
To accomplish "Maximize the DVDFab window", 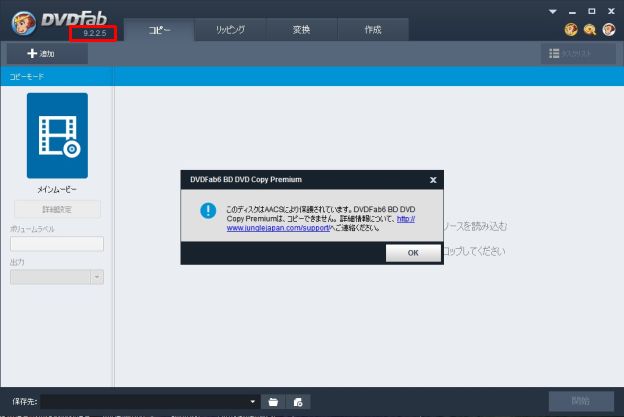I will tap(592, 12).
